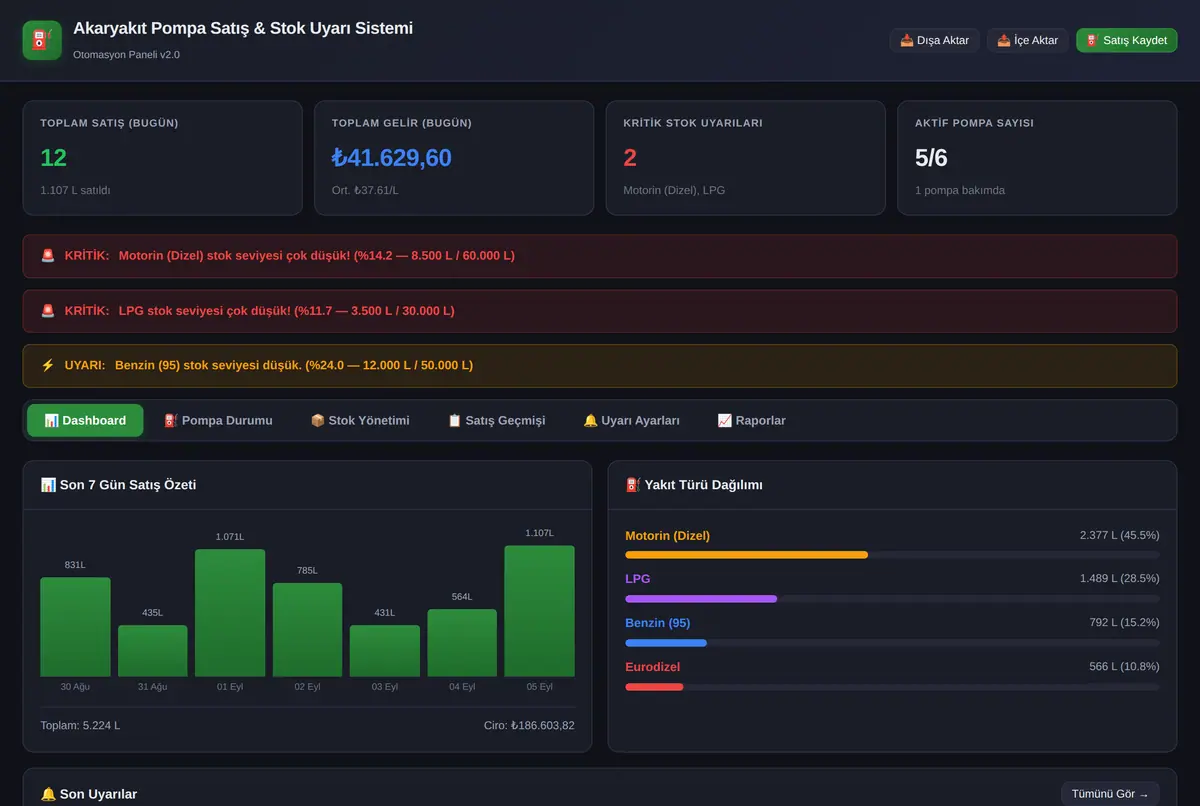This screenshot has width=1200, height=806.
Task: Open the Dashboard tab
Action: [85, 421]
